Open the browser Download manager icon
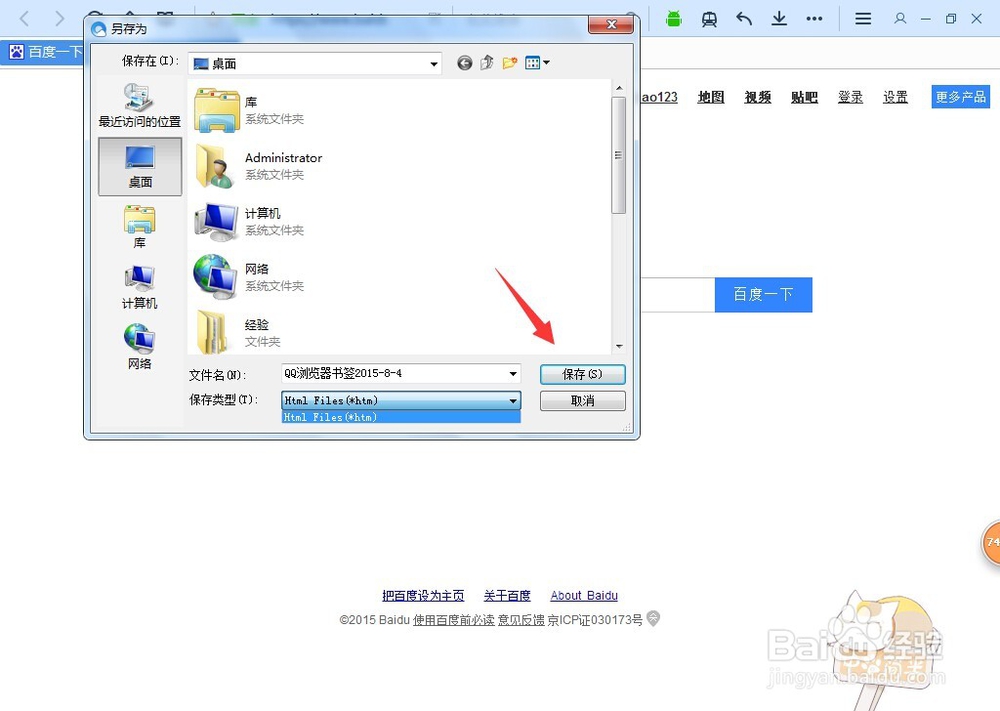The image size is (1000, 711). (779, 19)
